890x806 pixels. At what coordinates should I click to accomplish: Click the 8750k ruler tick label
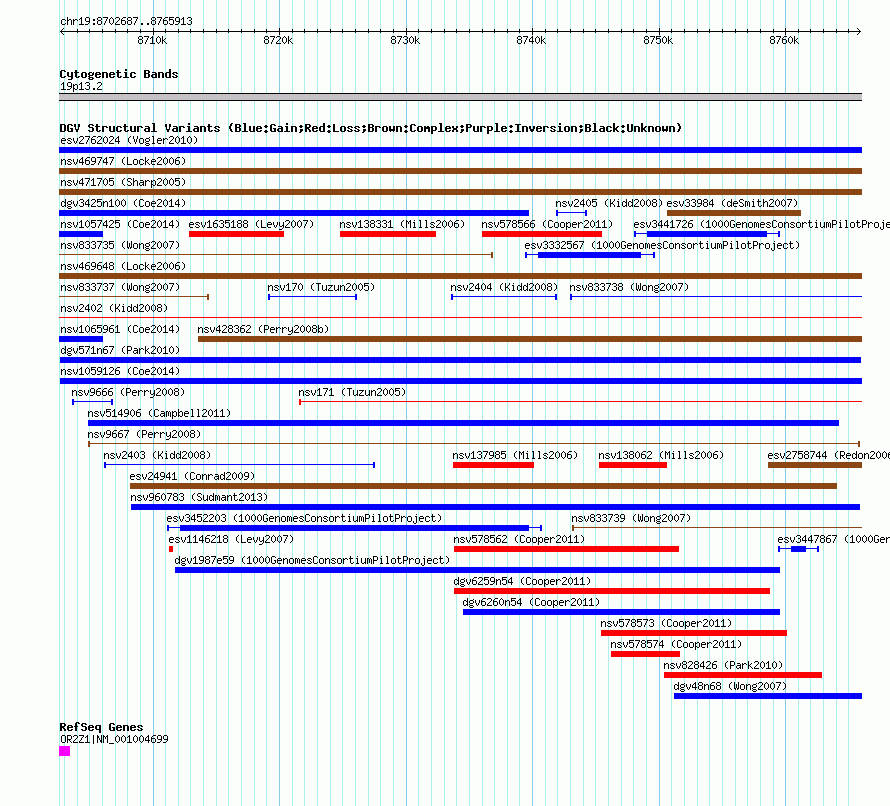point(658,40)
